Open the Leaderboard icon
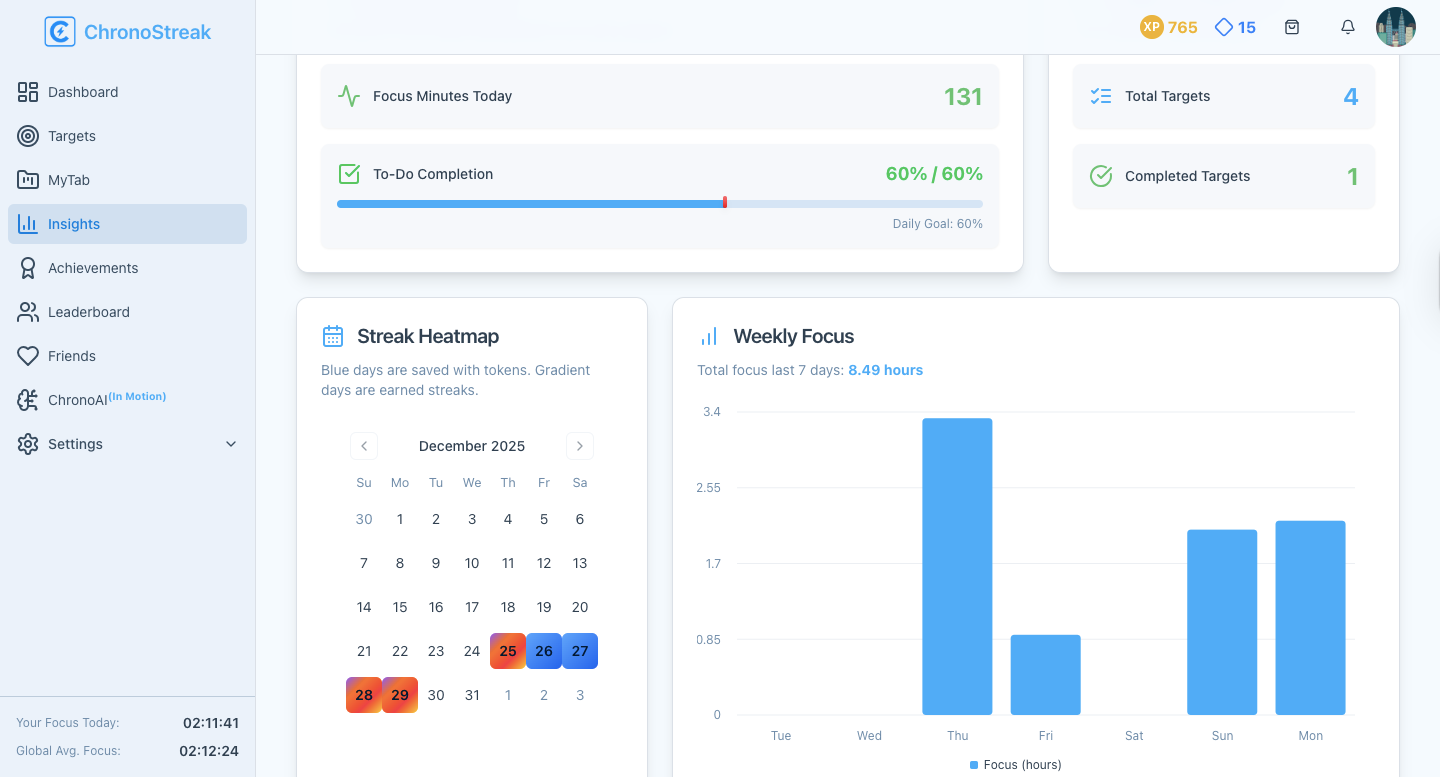 click(27, 311)
